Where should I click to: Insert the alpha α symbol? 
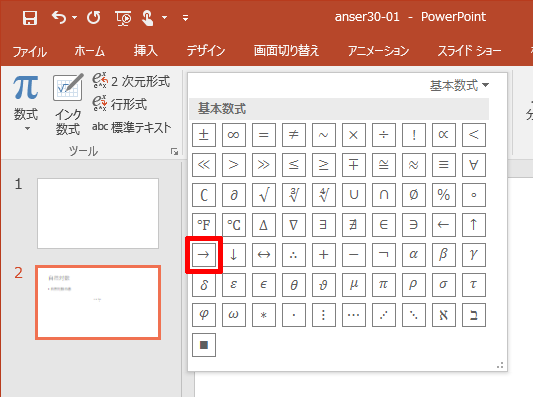[414, 255]
